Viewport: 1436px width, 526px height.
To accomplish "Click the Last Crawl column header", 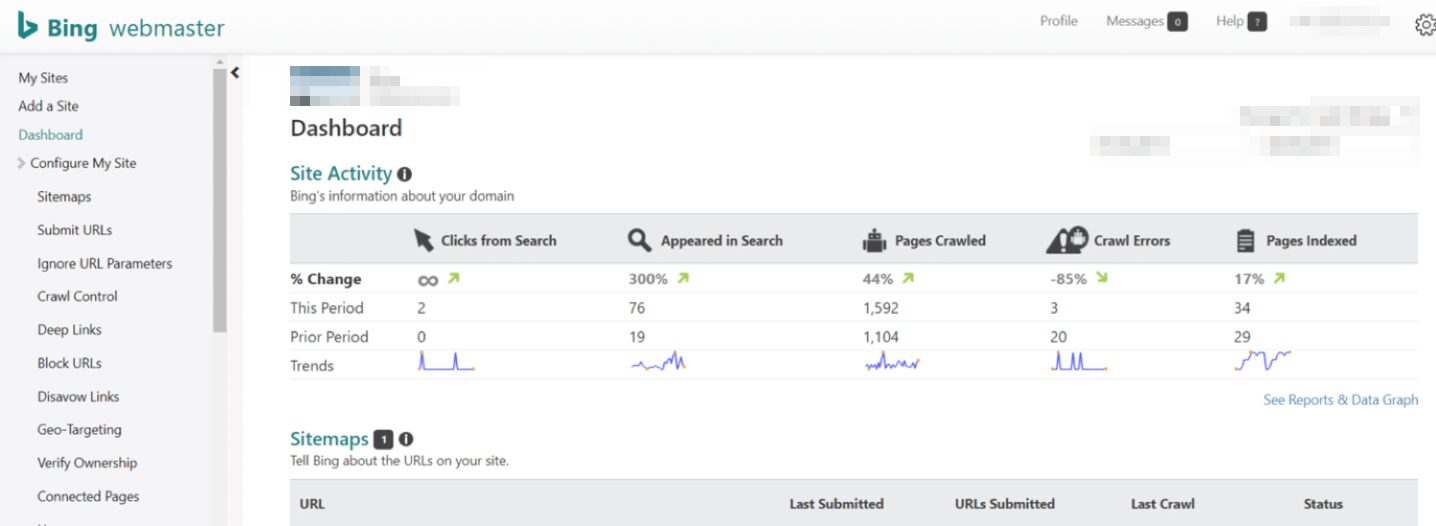I will (1163, 504).
